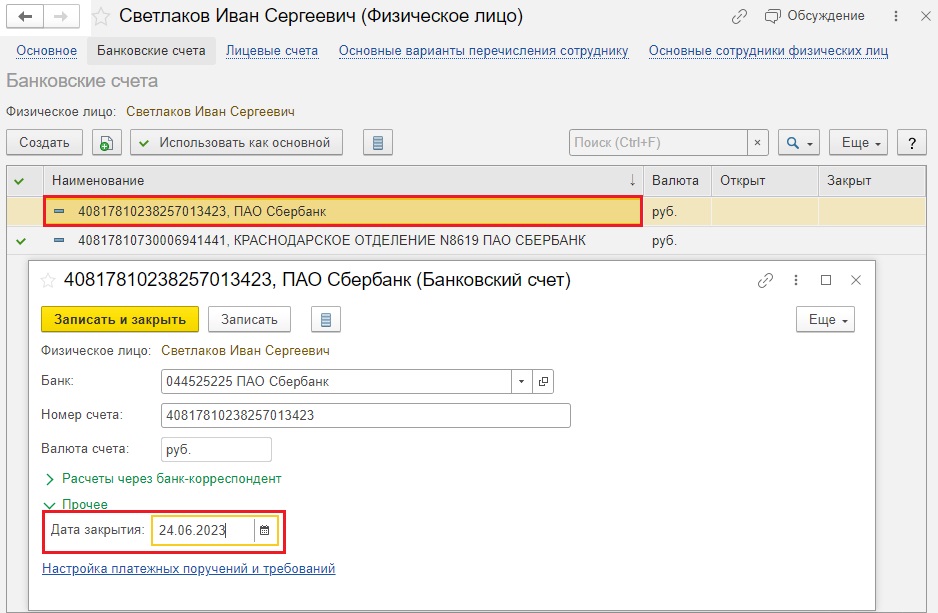The image size is (938, 613).
Task: Go forward with the right arrow button
Action: point(61,16)
